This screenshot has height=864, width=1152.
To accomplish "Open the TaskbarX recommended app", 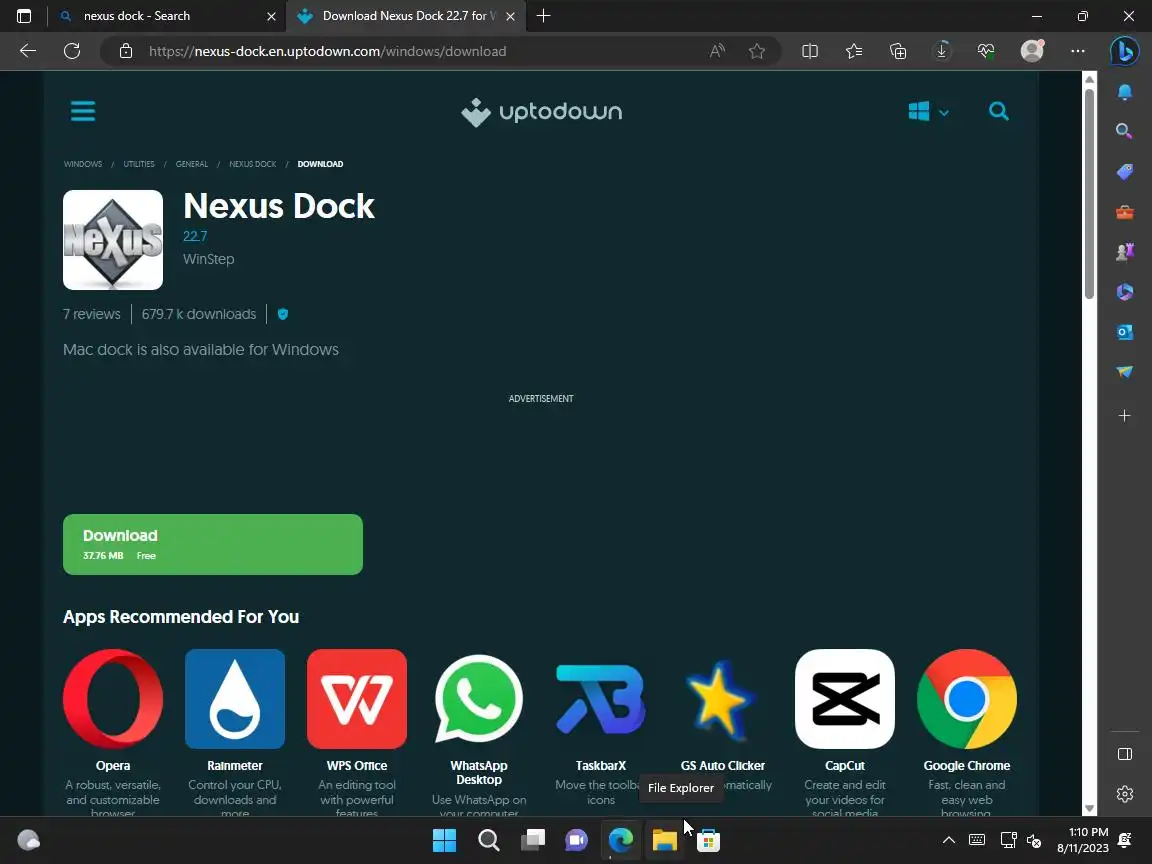I will click(601, 699).
